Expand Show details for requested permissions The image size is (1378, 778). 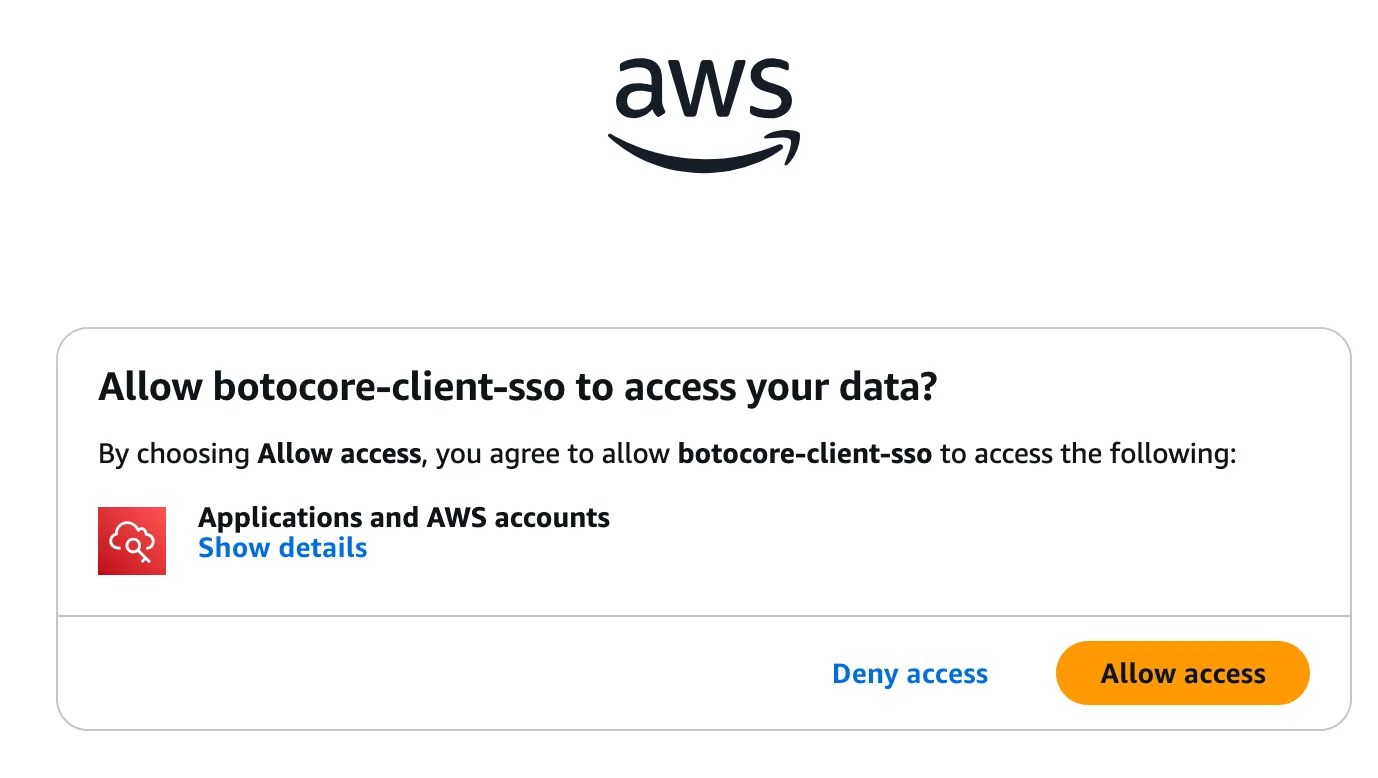pyautogui.click(x=283, y=548)
